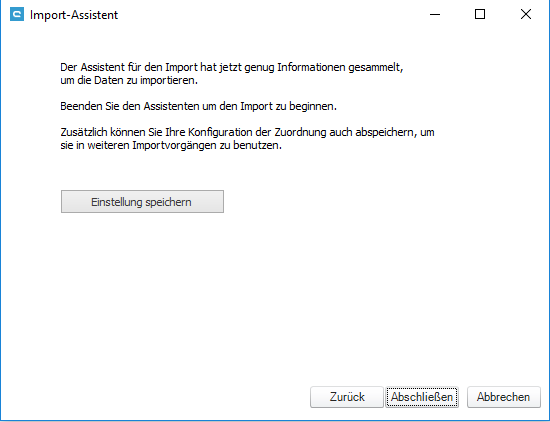Image resolution: width=550 pixels, height=422 pixels.
Task: Go back to the previous wizard step
Action: coord(347,397)
